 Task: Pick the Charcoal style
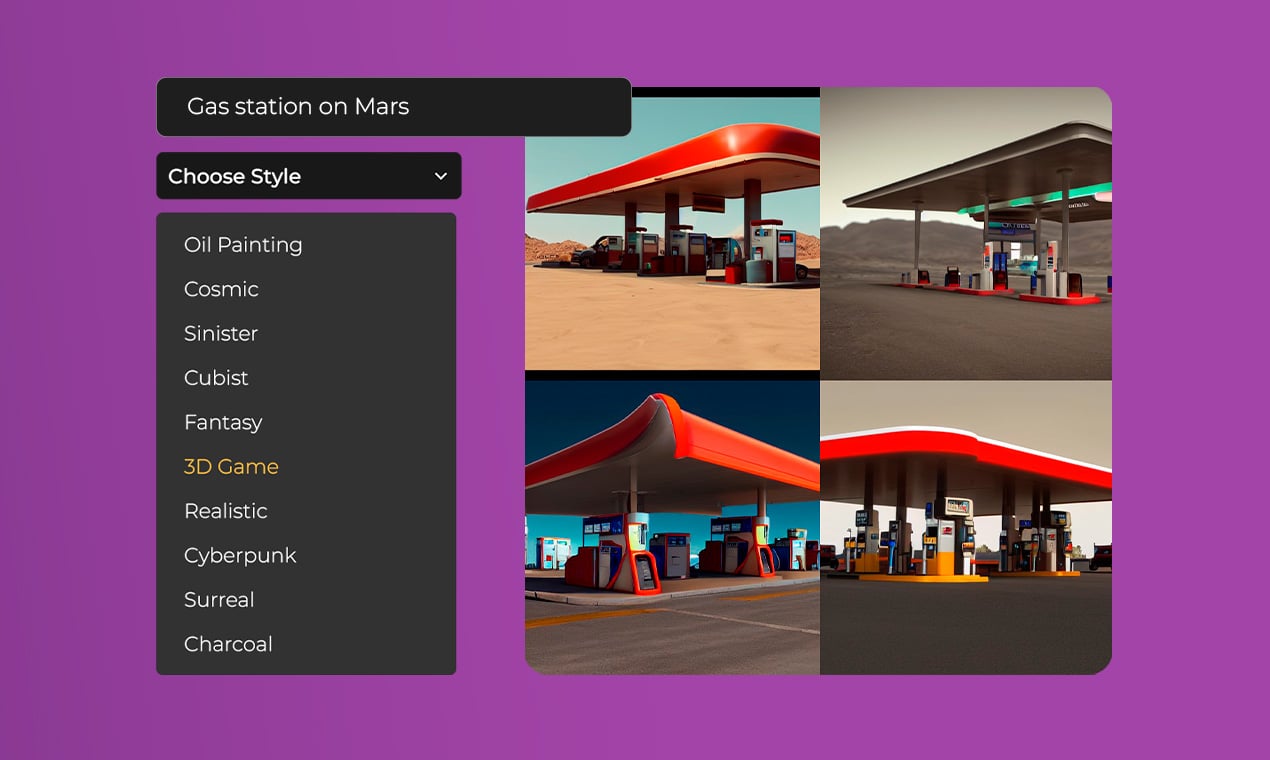point(228,644)
